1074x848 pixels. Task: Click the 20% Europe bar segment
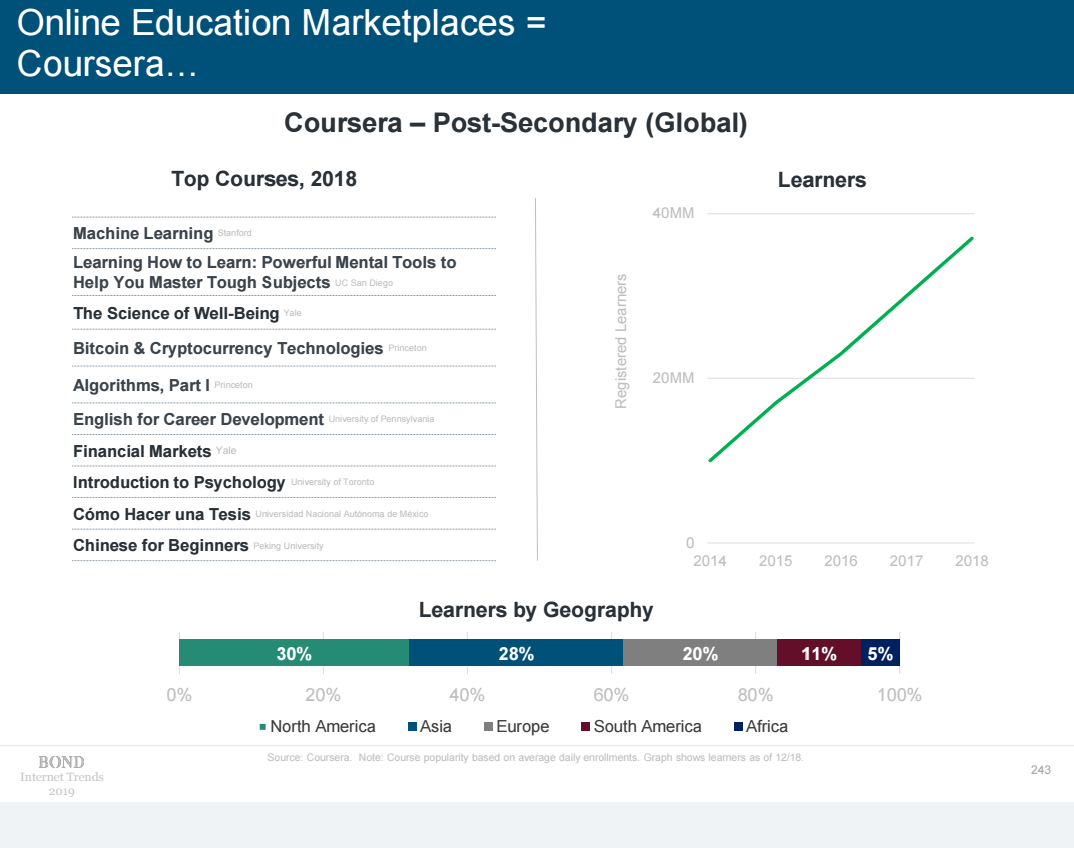click(700, 653)
